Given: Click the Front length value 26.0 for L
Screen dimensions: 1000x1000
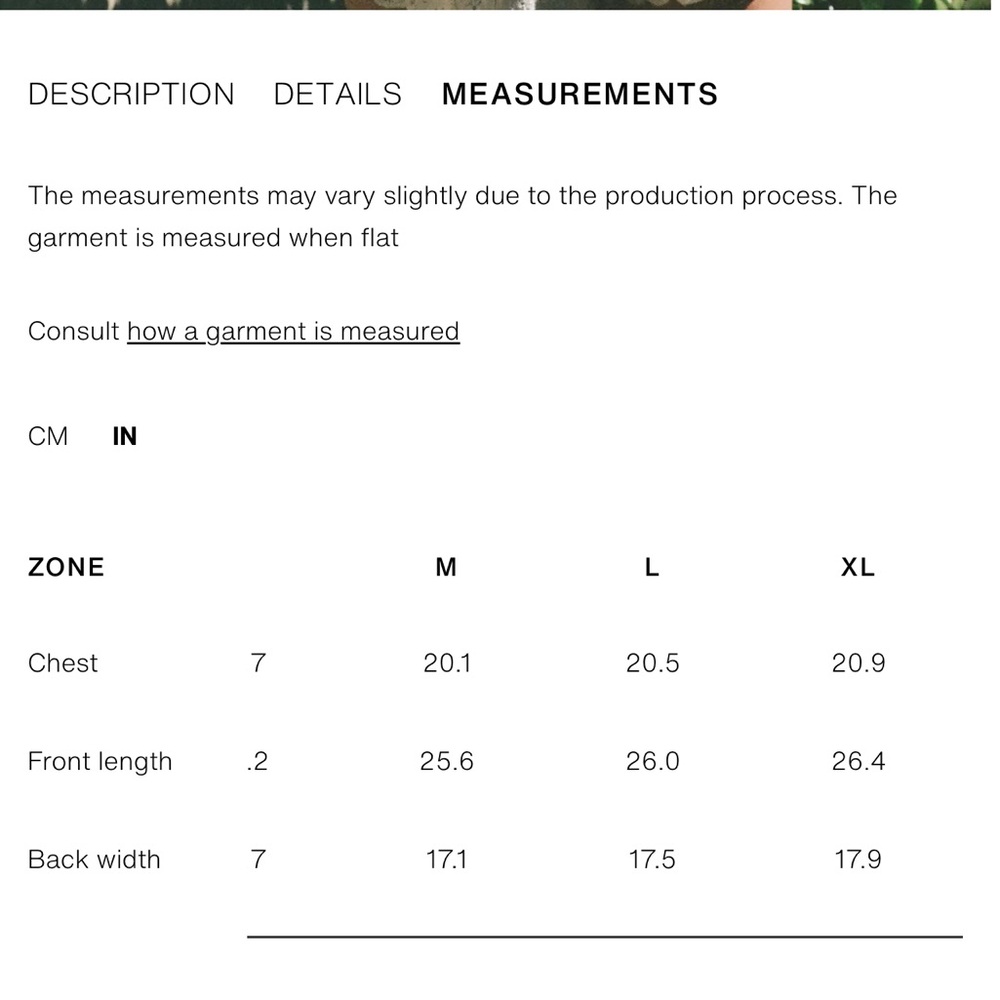Looking at the screenshot, I should 652,762.
